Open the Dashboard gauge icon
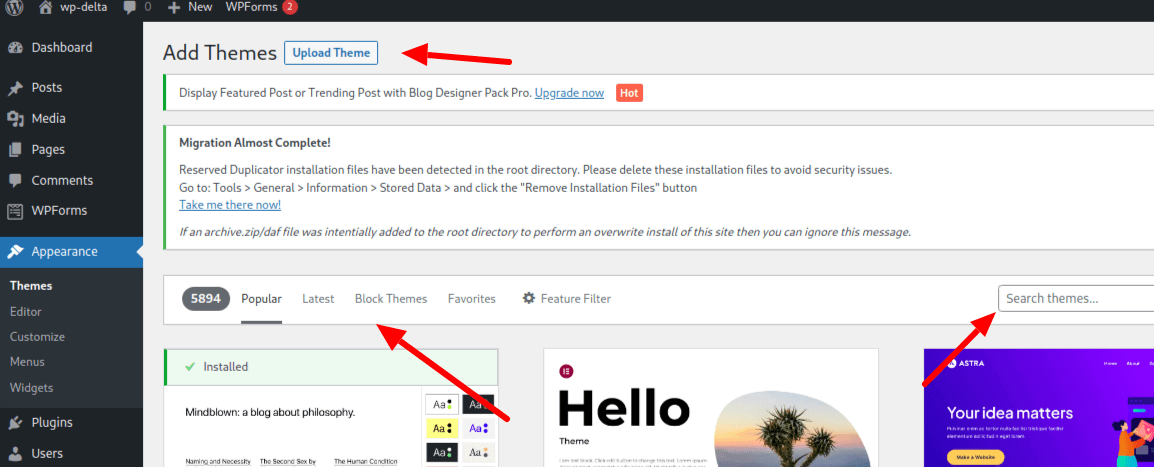This screenshot has height=467, width=1154. pyautogui.click(x=15, y=48)
